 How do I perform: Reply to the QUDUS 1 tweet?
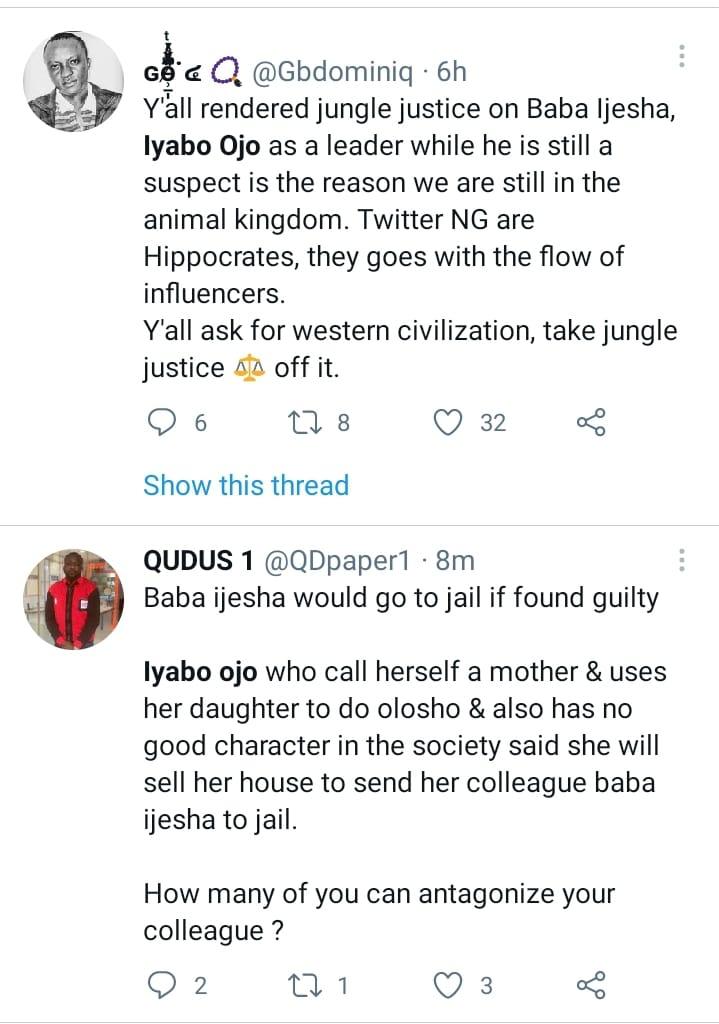pos(162,985)
